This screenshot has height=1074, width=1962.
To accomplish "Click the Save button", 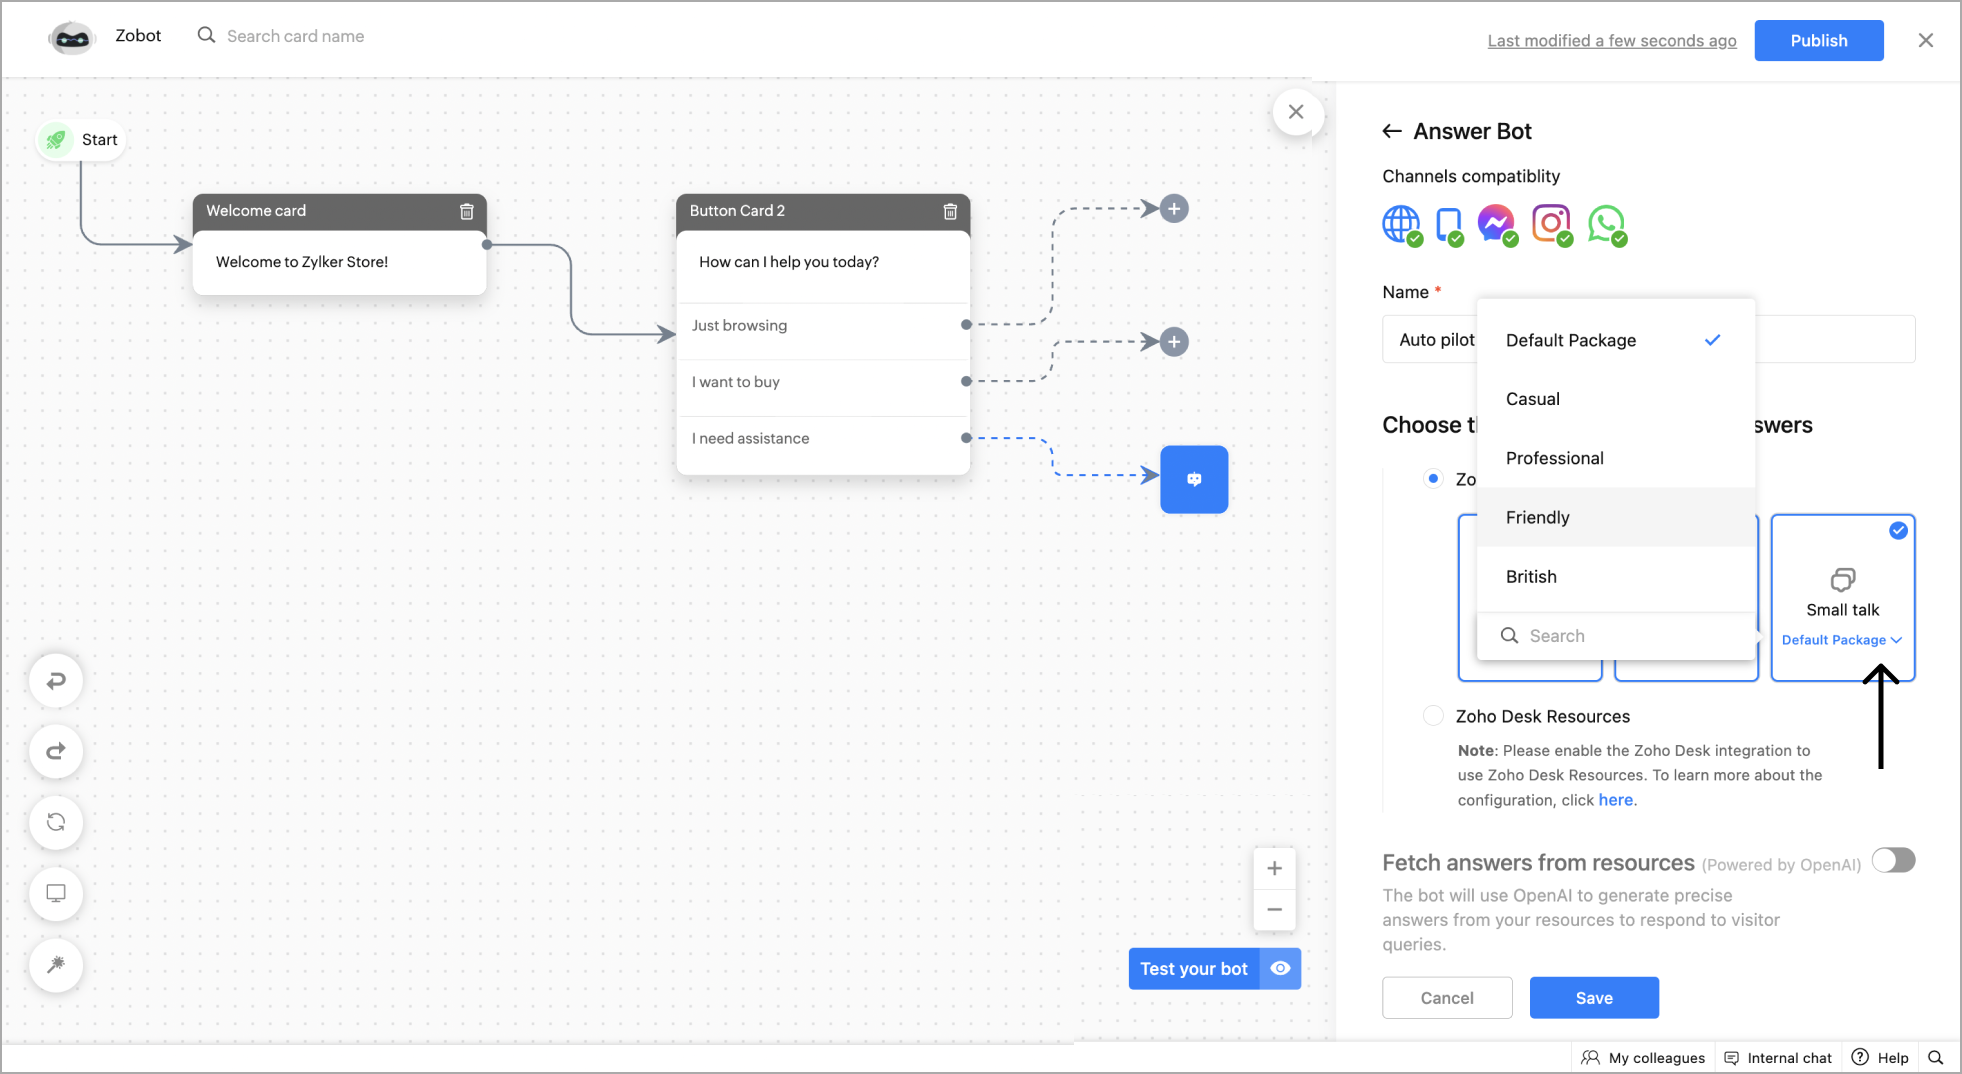I will pos(1594,998).
